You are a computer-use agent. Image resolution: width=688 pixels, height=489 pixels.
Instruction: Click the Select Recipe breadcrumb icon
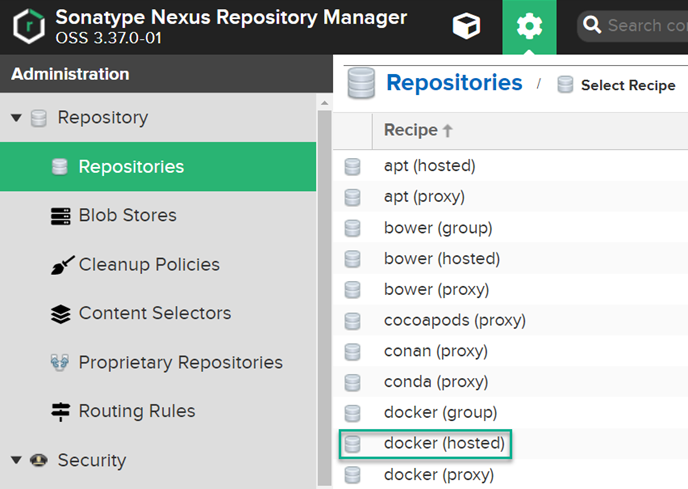pos(565,84)
